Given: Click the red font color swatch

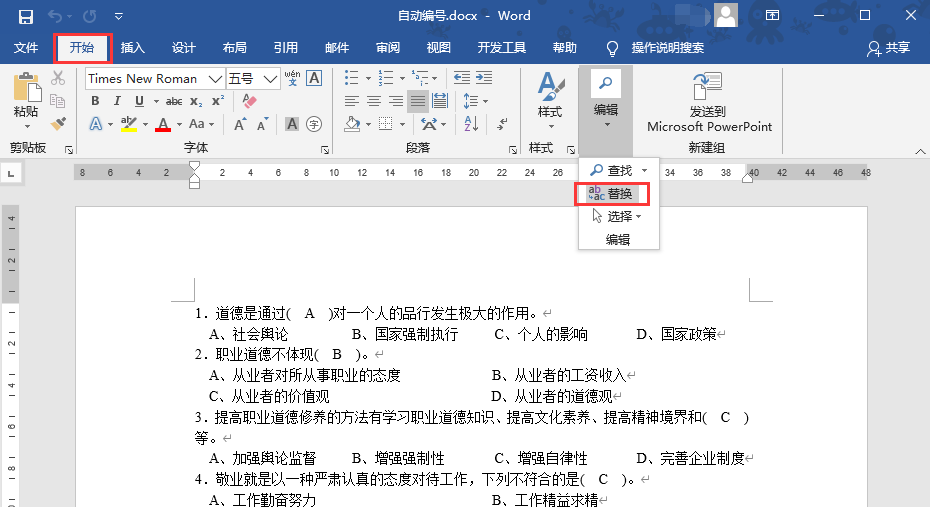Looking at the screenshot, I should (x=163, y=125).
